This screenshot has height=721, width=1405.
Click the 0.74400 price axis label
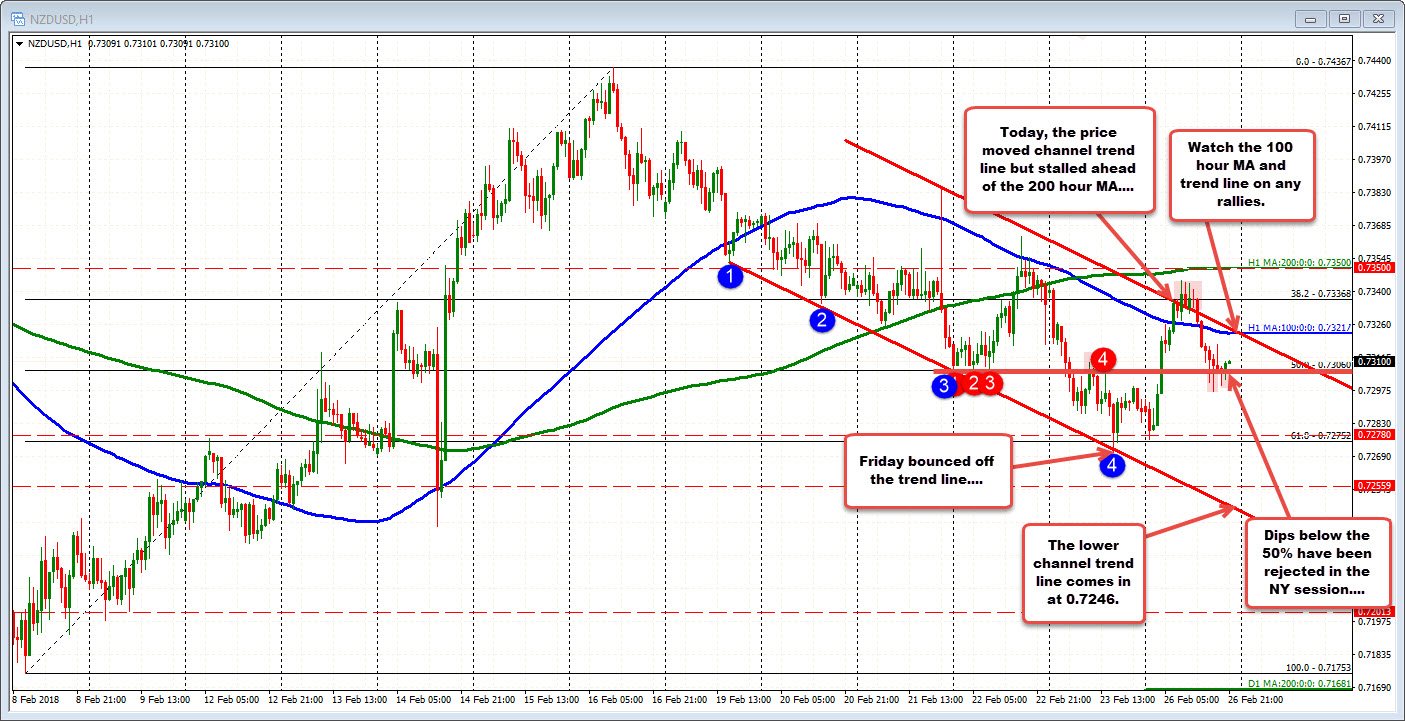tap(1376, 61)
